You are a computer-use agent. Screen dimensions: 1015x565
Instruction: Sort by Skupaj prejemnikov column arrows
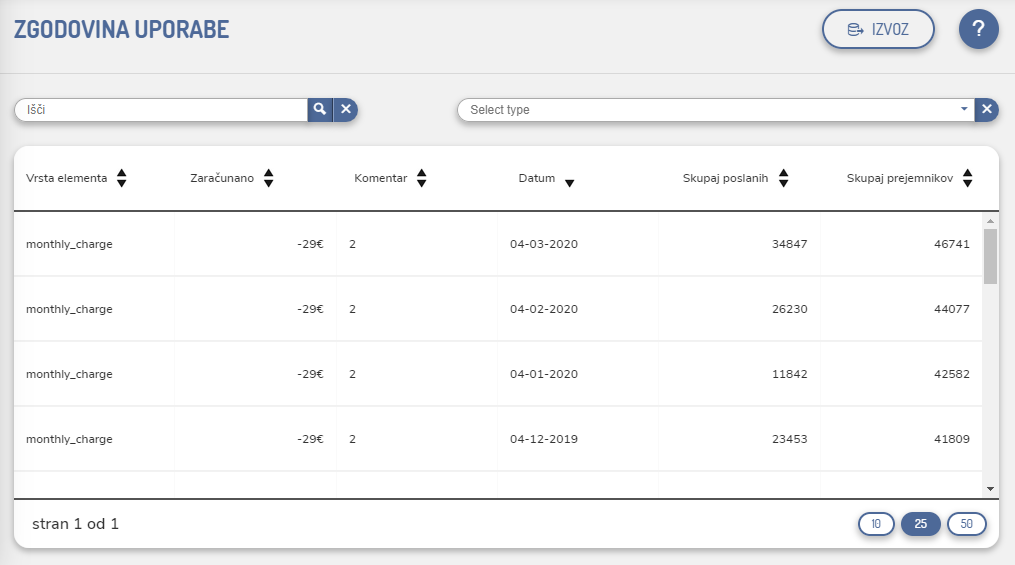pyautogui.click(x=967, y=178)
